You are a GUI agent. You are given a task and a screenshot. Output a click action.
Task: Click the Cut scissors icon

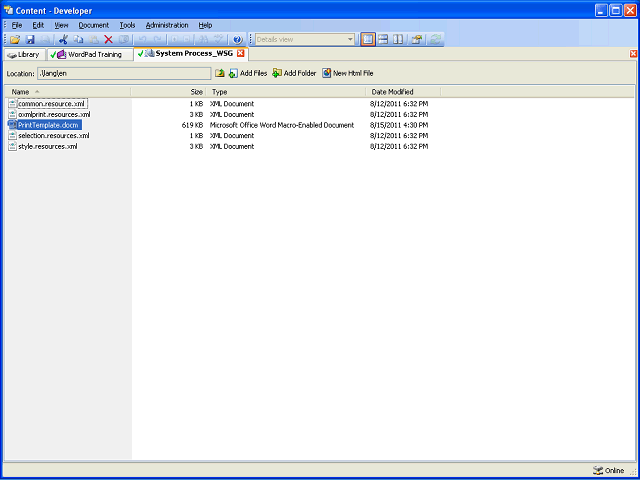coord(63,40)
